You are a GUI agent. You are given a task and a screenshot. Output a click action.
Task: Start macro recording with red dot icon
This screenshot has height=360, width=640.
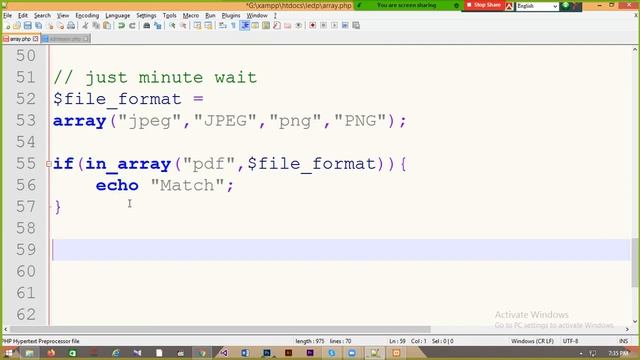(312, 26)
